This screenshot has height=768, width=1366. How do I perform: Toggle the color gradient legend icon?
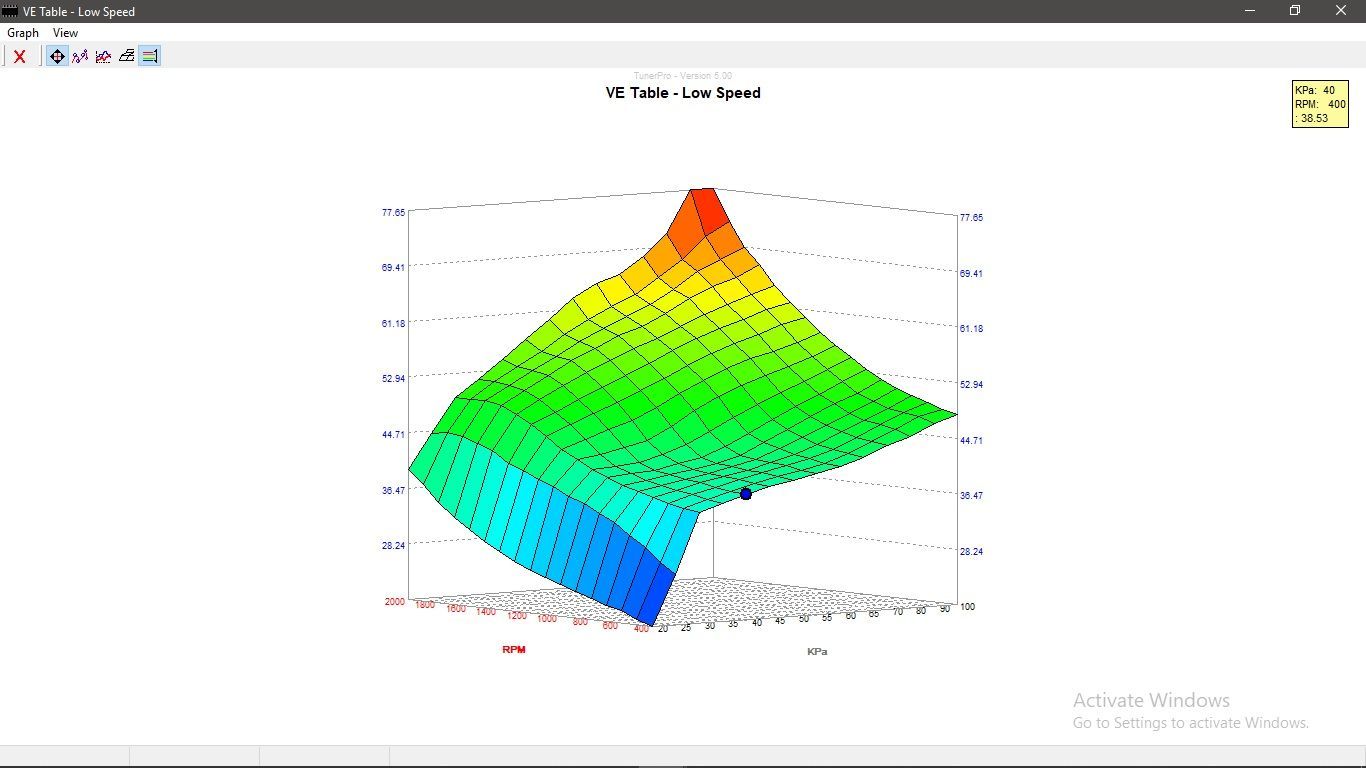149,57
